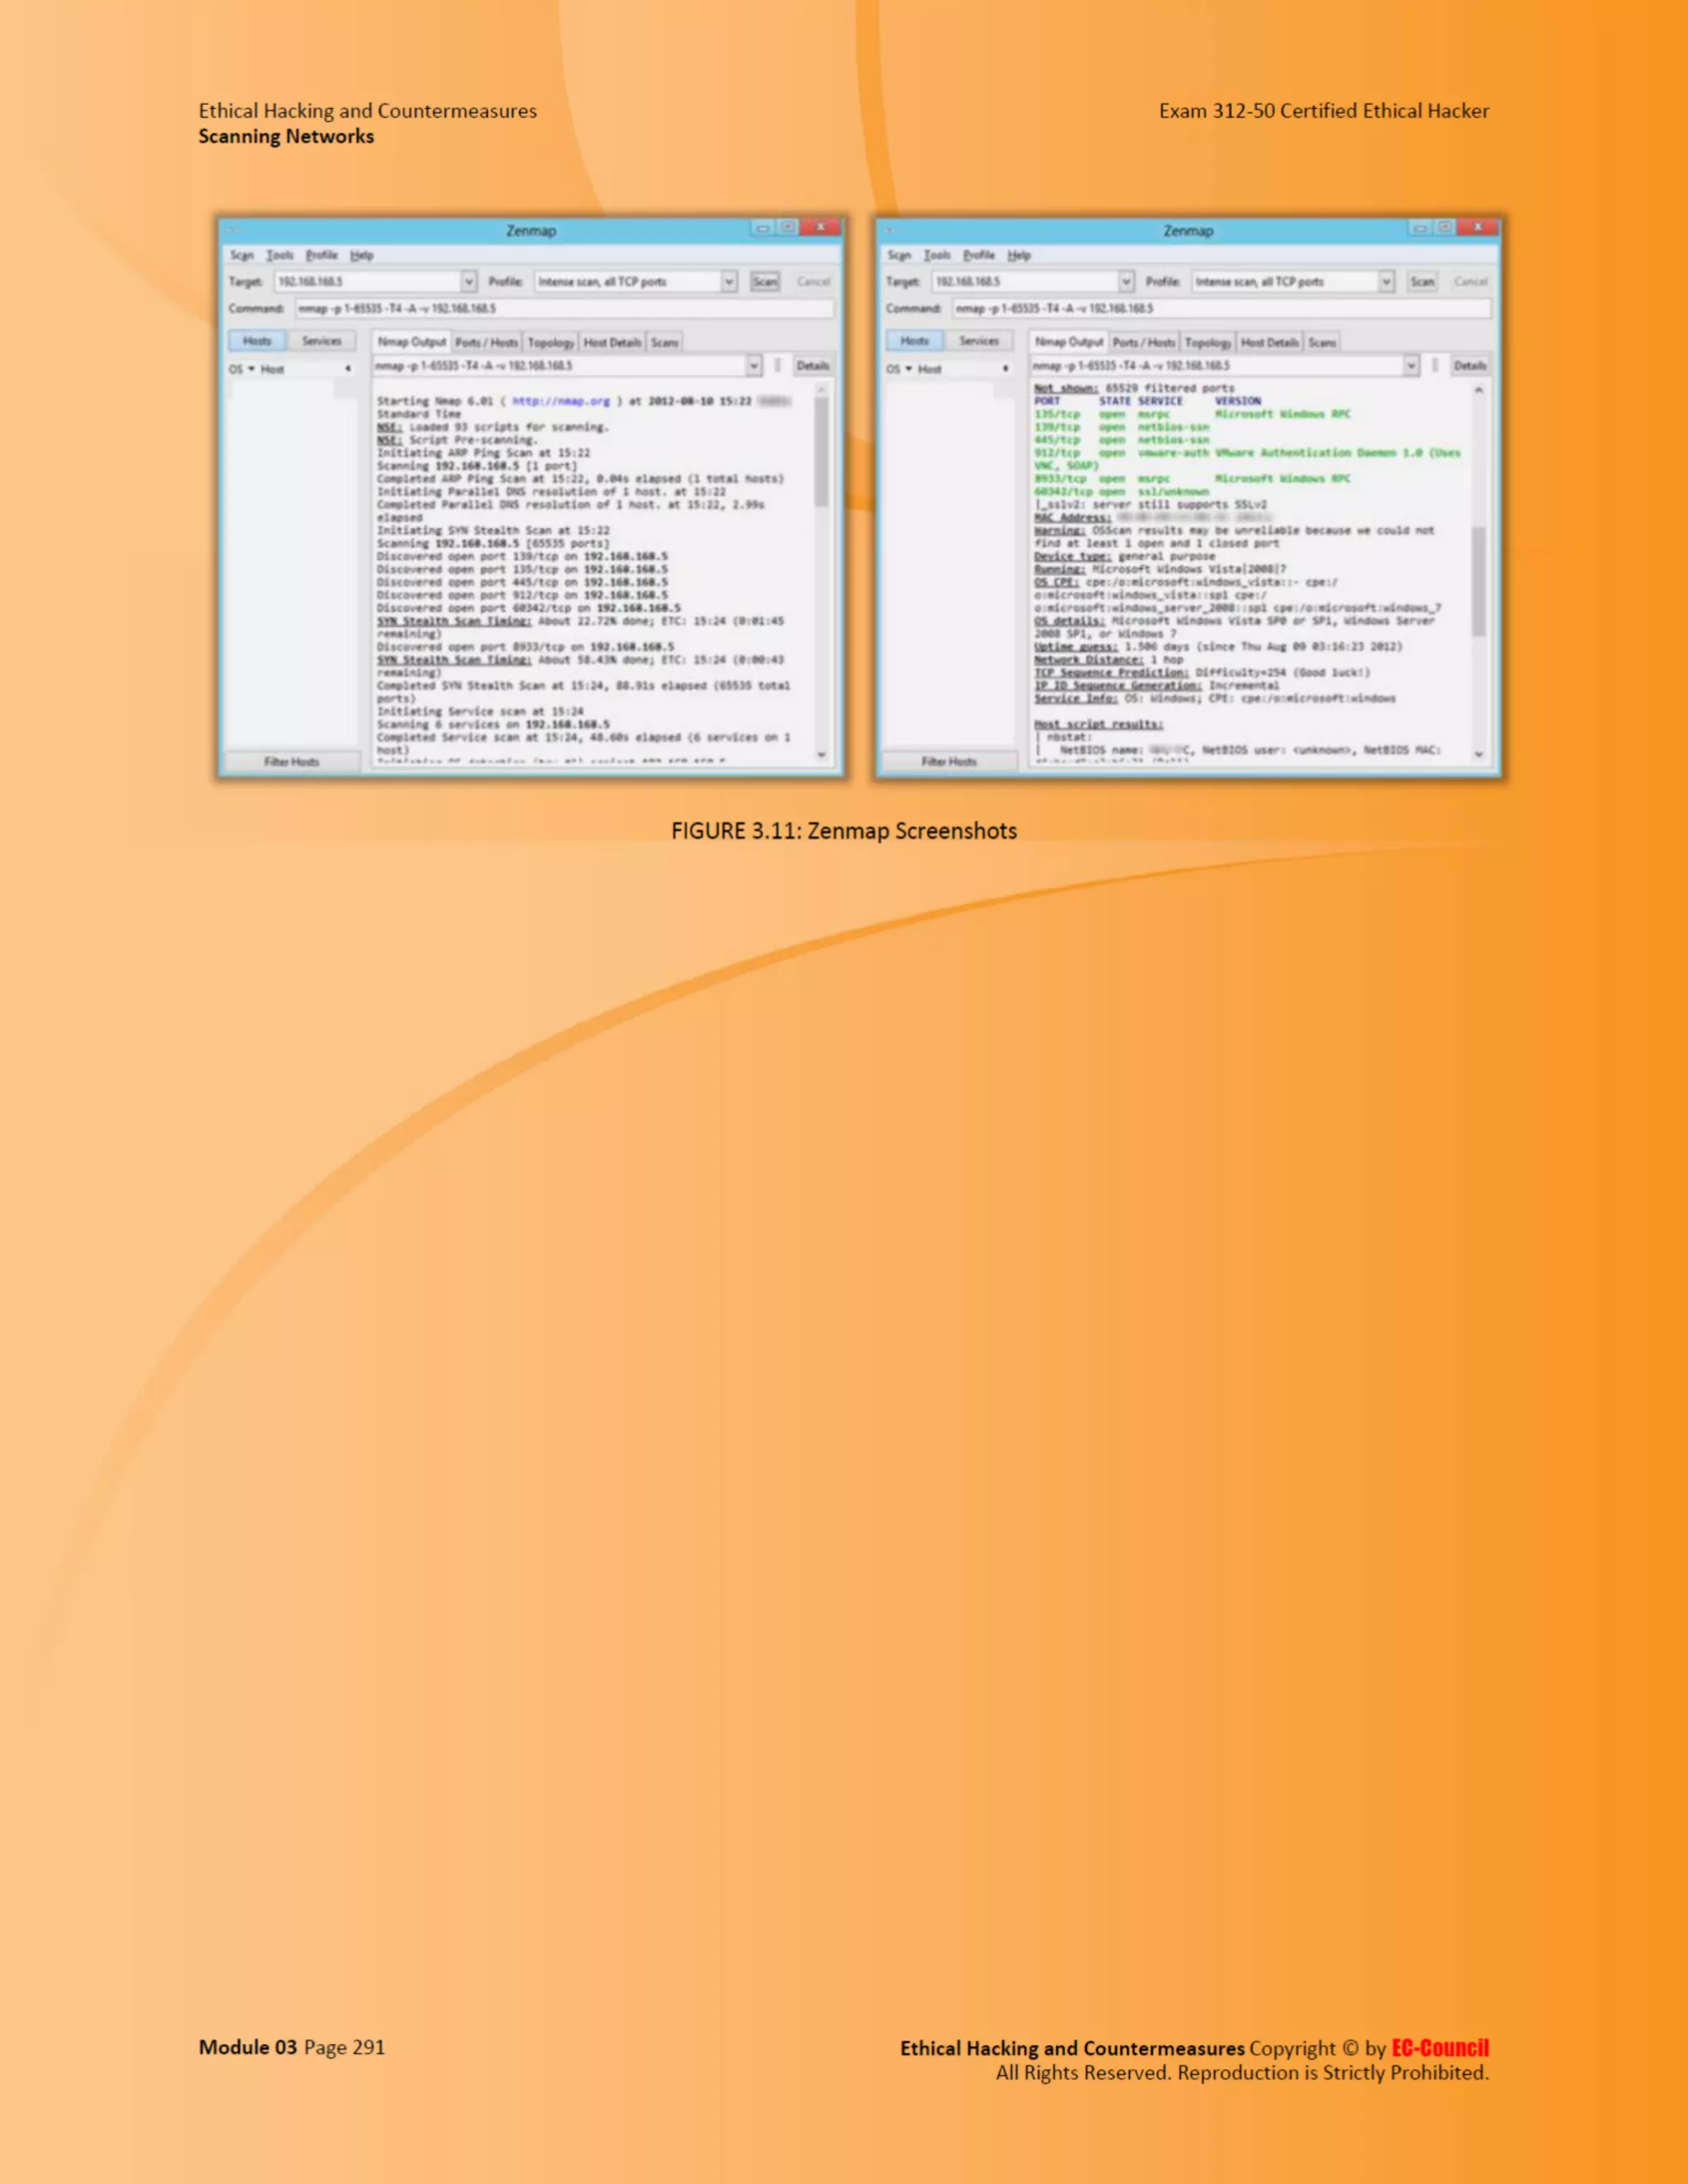The image size is (1688, 2184).
Task: Click the output scrollbar thumb in left window
Action: click(821, 452)
